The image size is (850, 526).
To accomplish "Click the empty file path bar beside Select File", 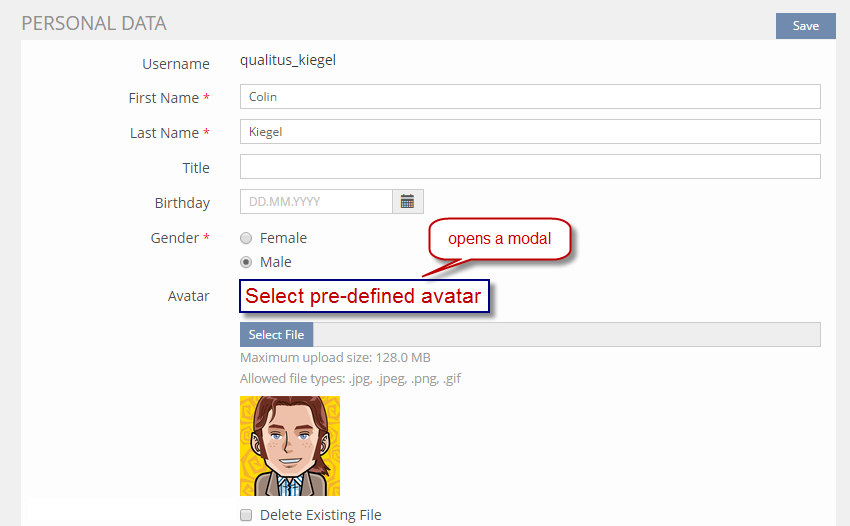I will click(x=567, y=335).
